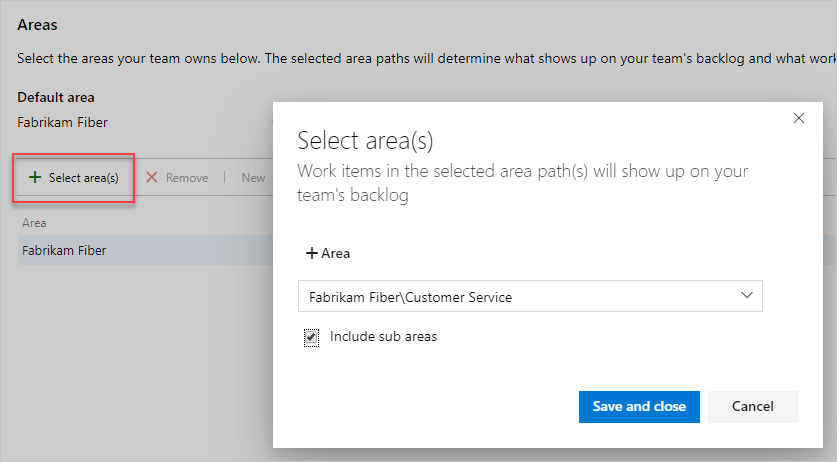837x462 pixels.
Task: Click the New toolbar command
Action: (x=253, y=178)
